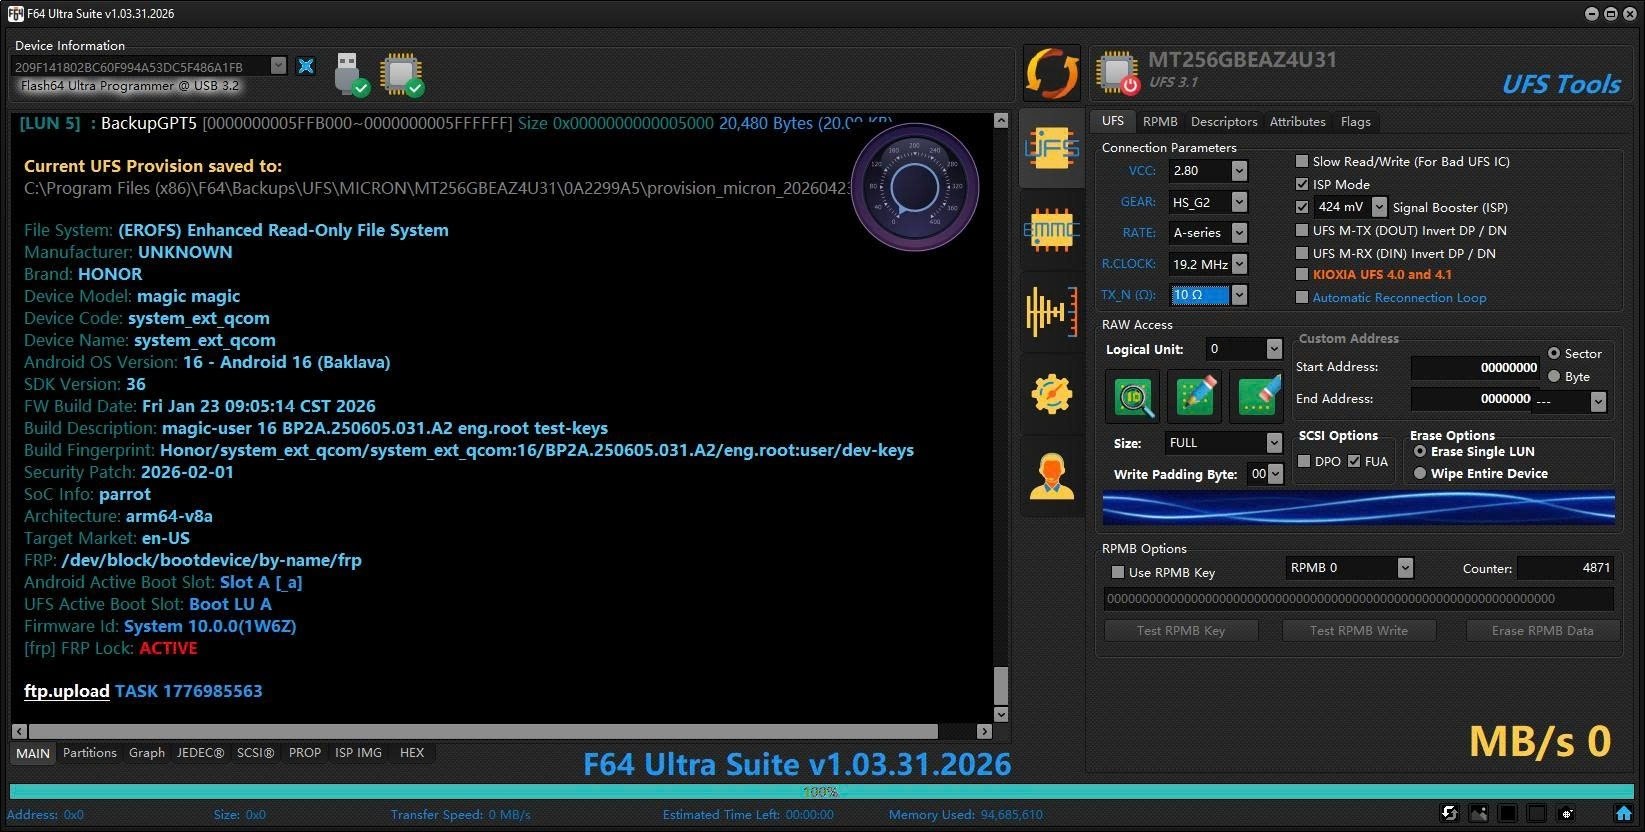Open the UFS chip sidebar icon
1645x832 pixels.
[1052, 148]
